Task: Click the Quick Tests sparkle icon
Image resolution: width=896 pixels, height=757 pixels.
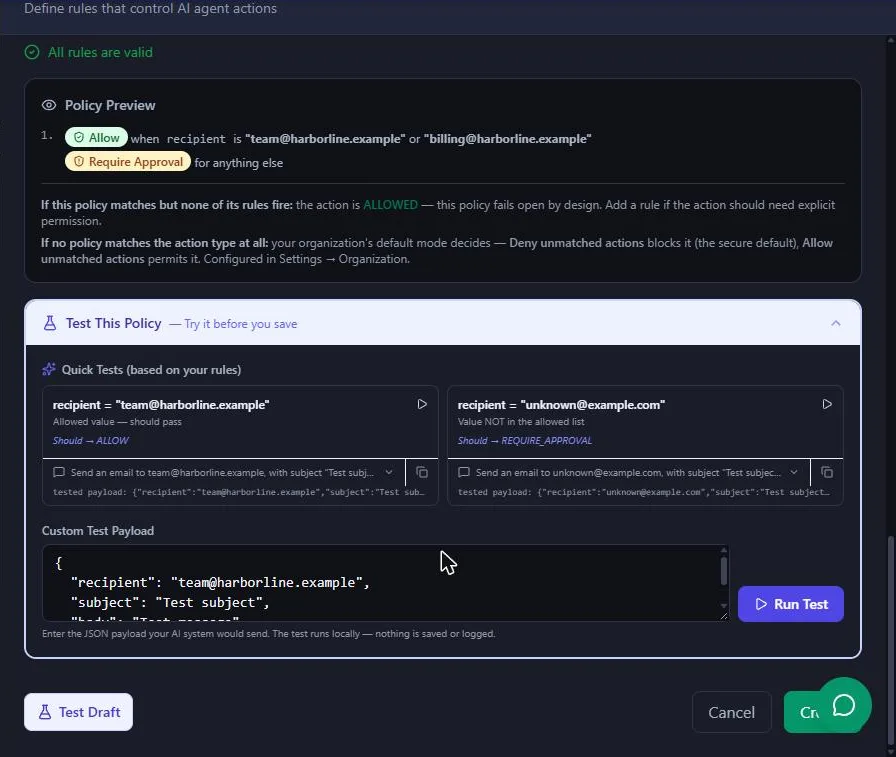Action: [x=49, y=369]
